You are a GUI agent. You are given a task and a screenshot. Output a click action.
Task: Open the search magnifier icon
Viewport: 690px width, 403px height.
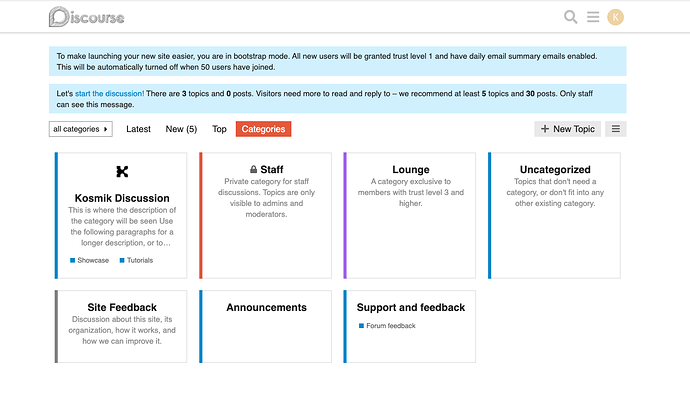[570, 17]
